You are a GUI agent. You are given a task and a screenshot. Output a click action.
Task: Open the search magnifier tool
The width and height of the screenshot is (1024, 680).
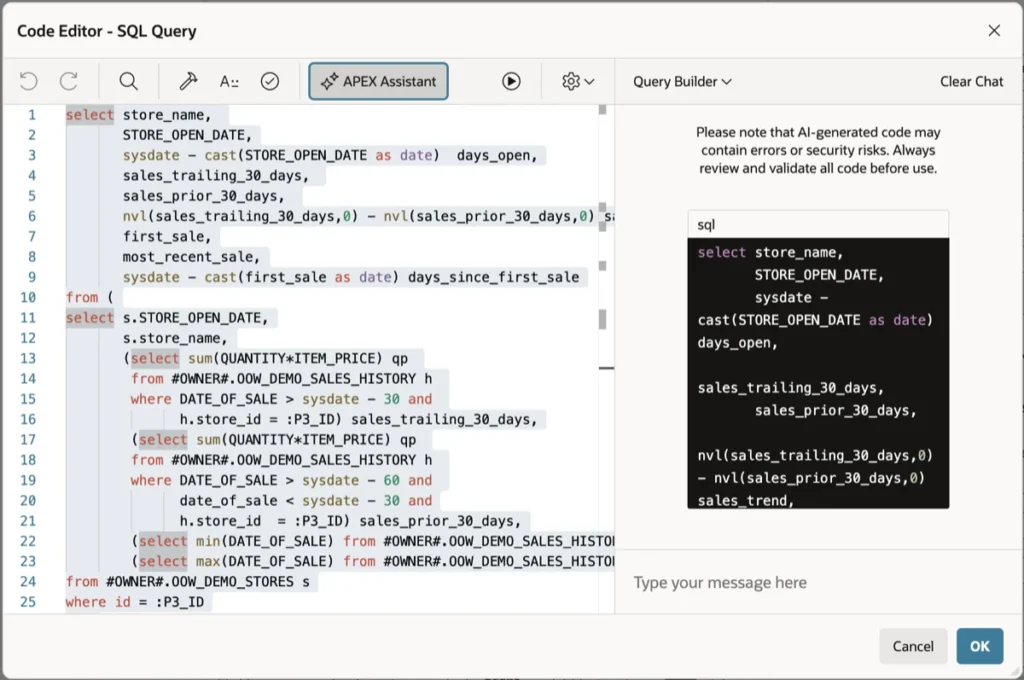point(129,81)
